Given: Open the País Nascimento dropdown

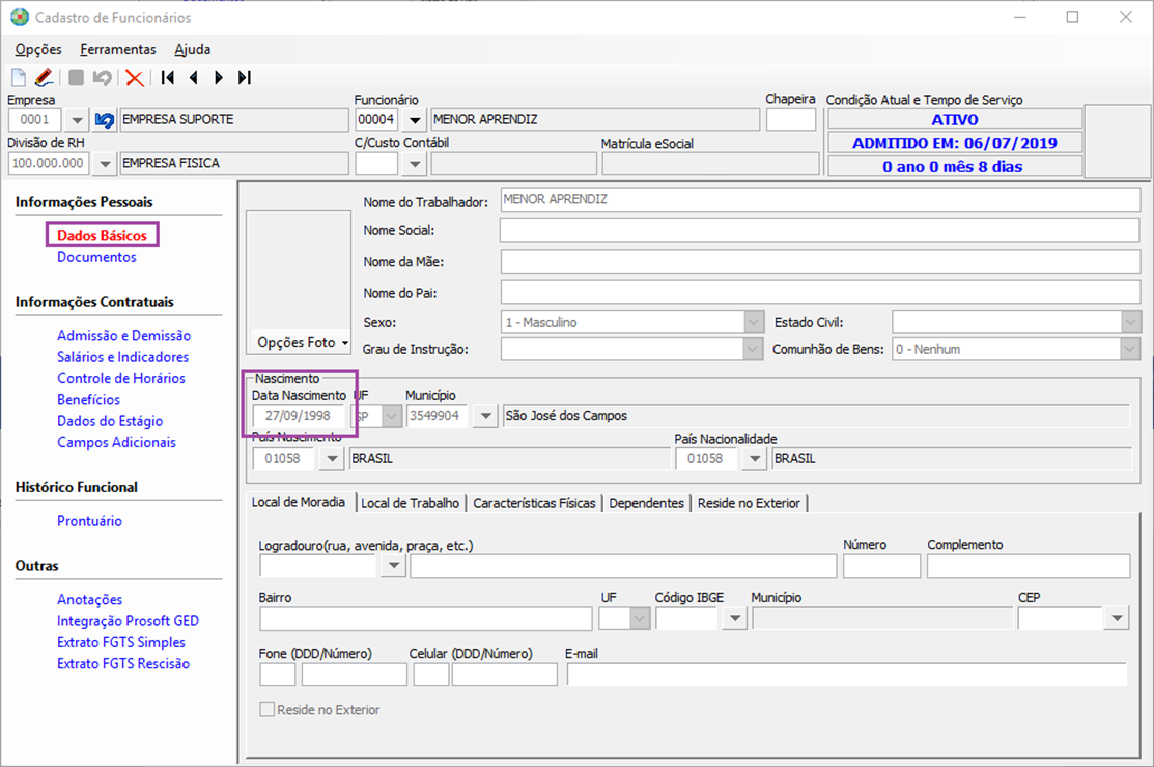Looking at the screenshot, I should tap(332, 459).
